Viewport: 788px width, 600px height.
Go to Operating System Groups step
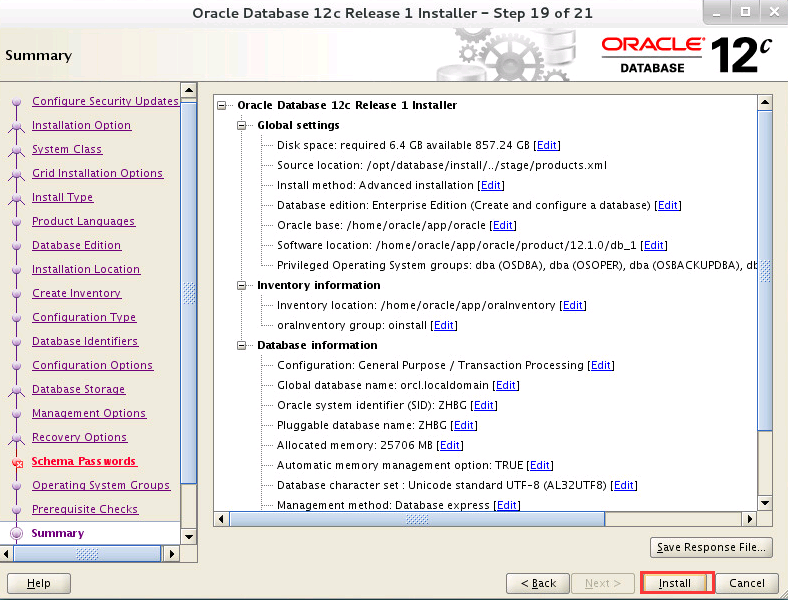click(x=101, y=485)
